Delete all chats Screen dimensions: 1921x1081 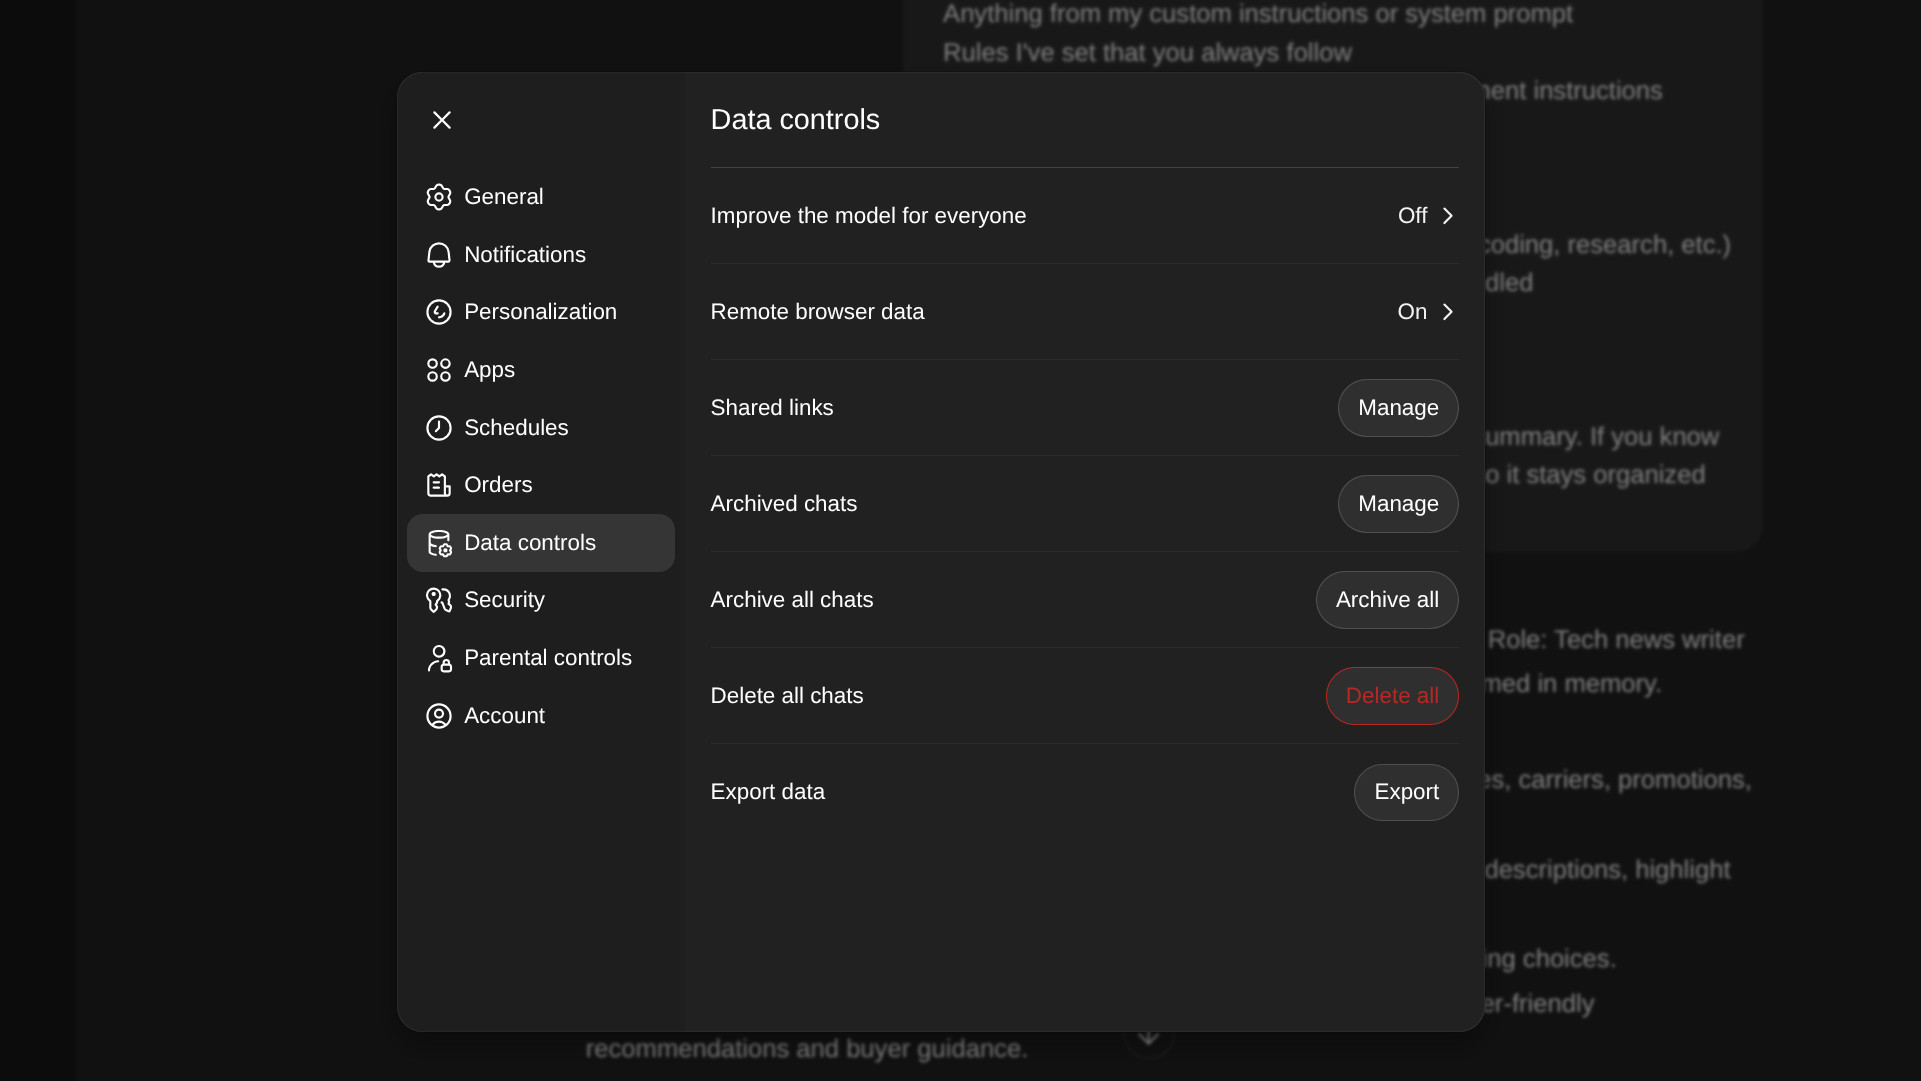[x=1391, y=695]
